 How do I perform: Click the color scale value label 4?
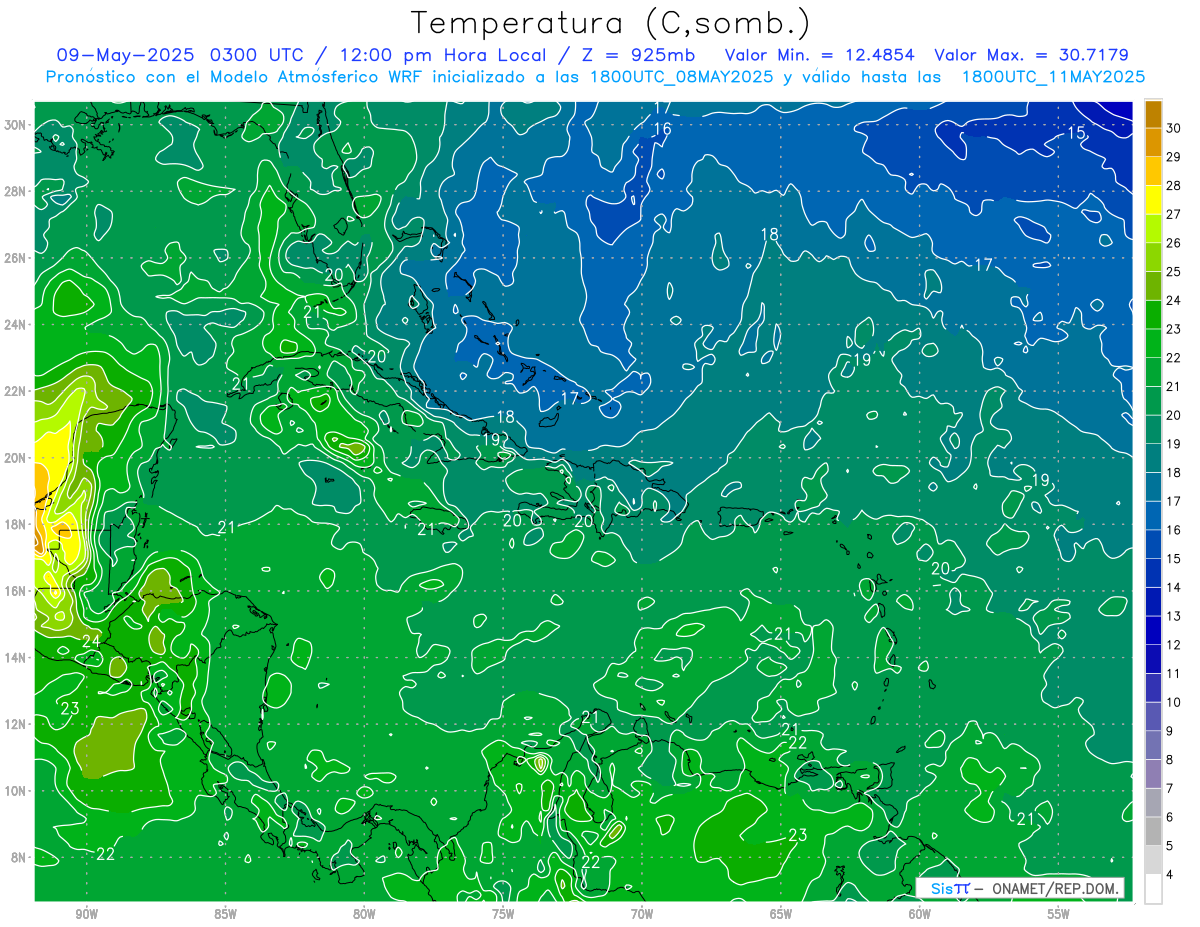tap(1171, 875)
